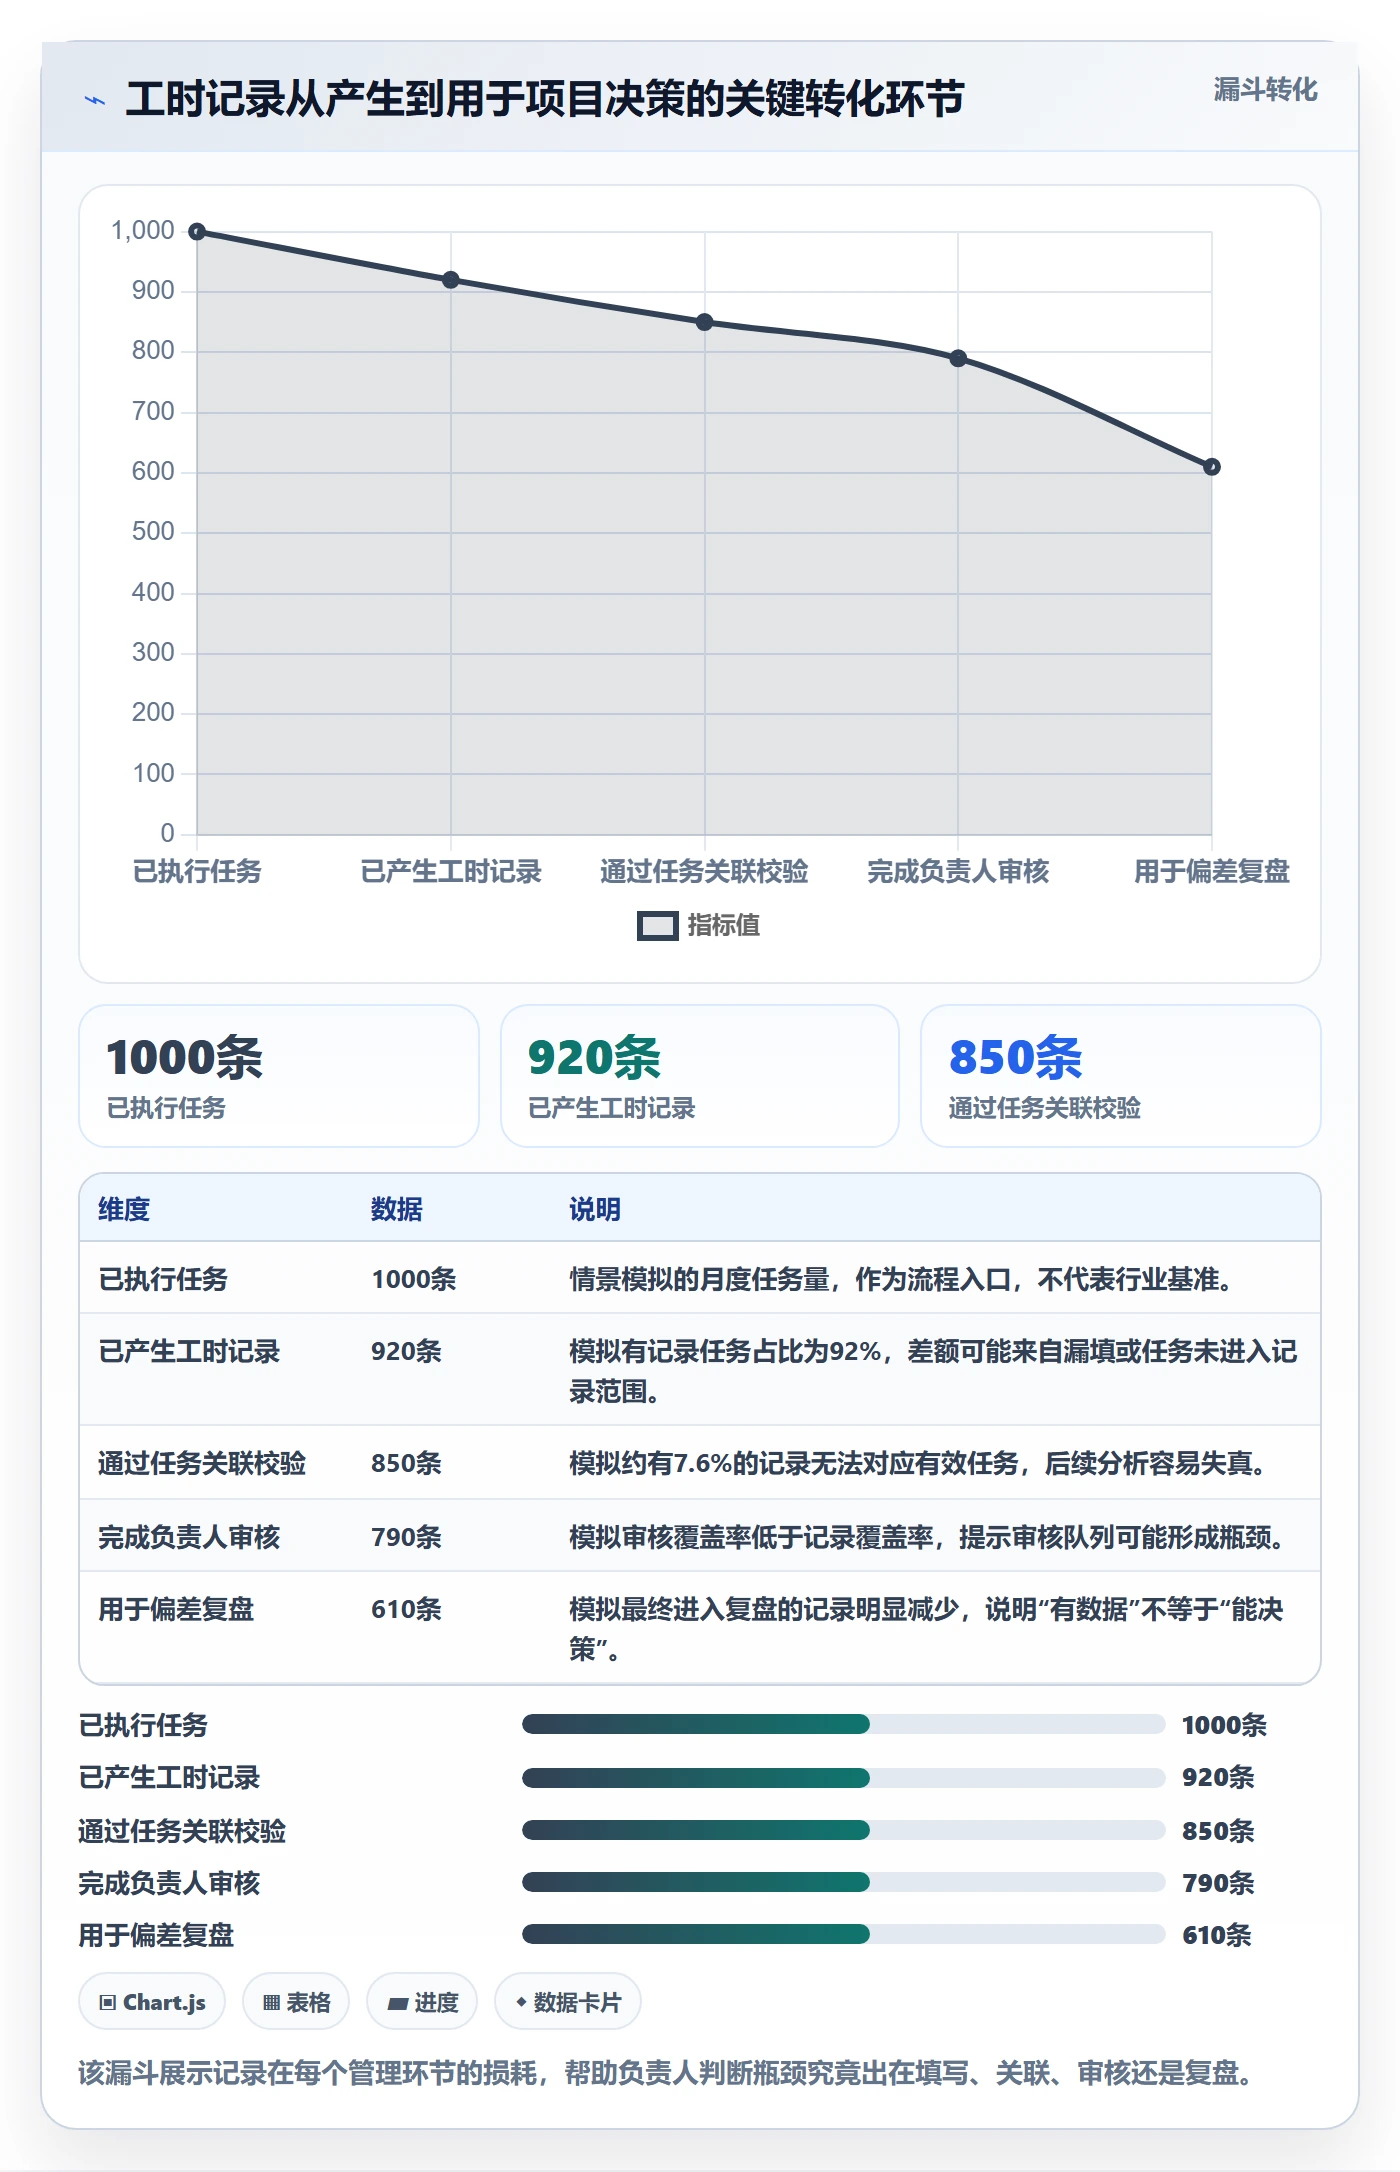Click the 已产生工时记录 progress bar
Image resolution: width=1400 pixels, height=2172 pixels.
tap(843, 1777)
